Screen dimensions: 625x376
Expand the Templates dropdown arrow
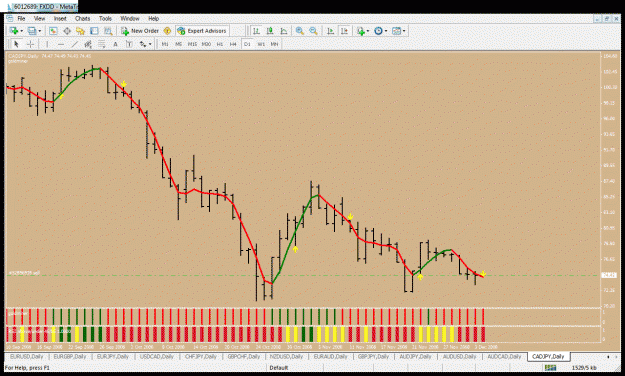[x=404, y=31]
